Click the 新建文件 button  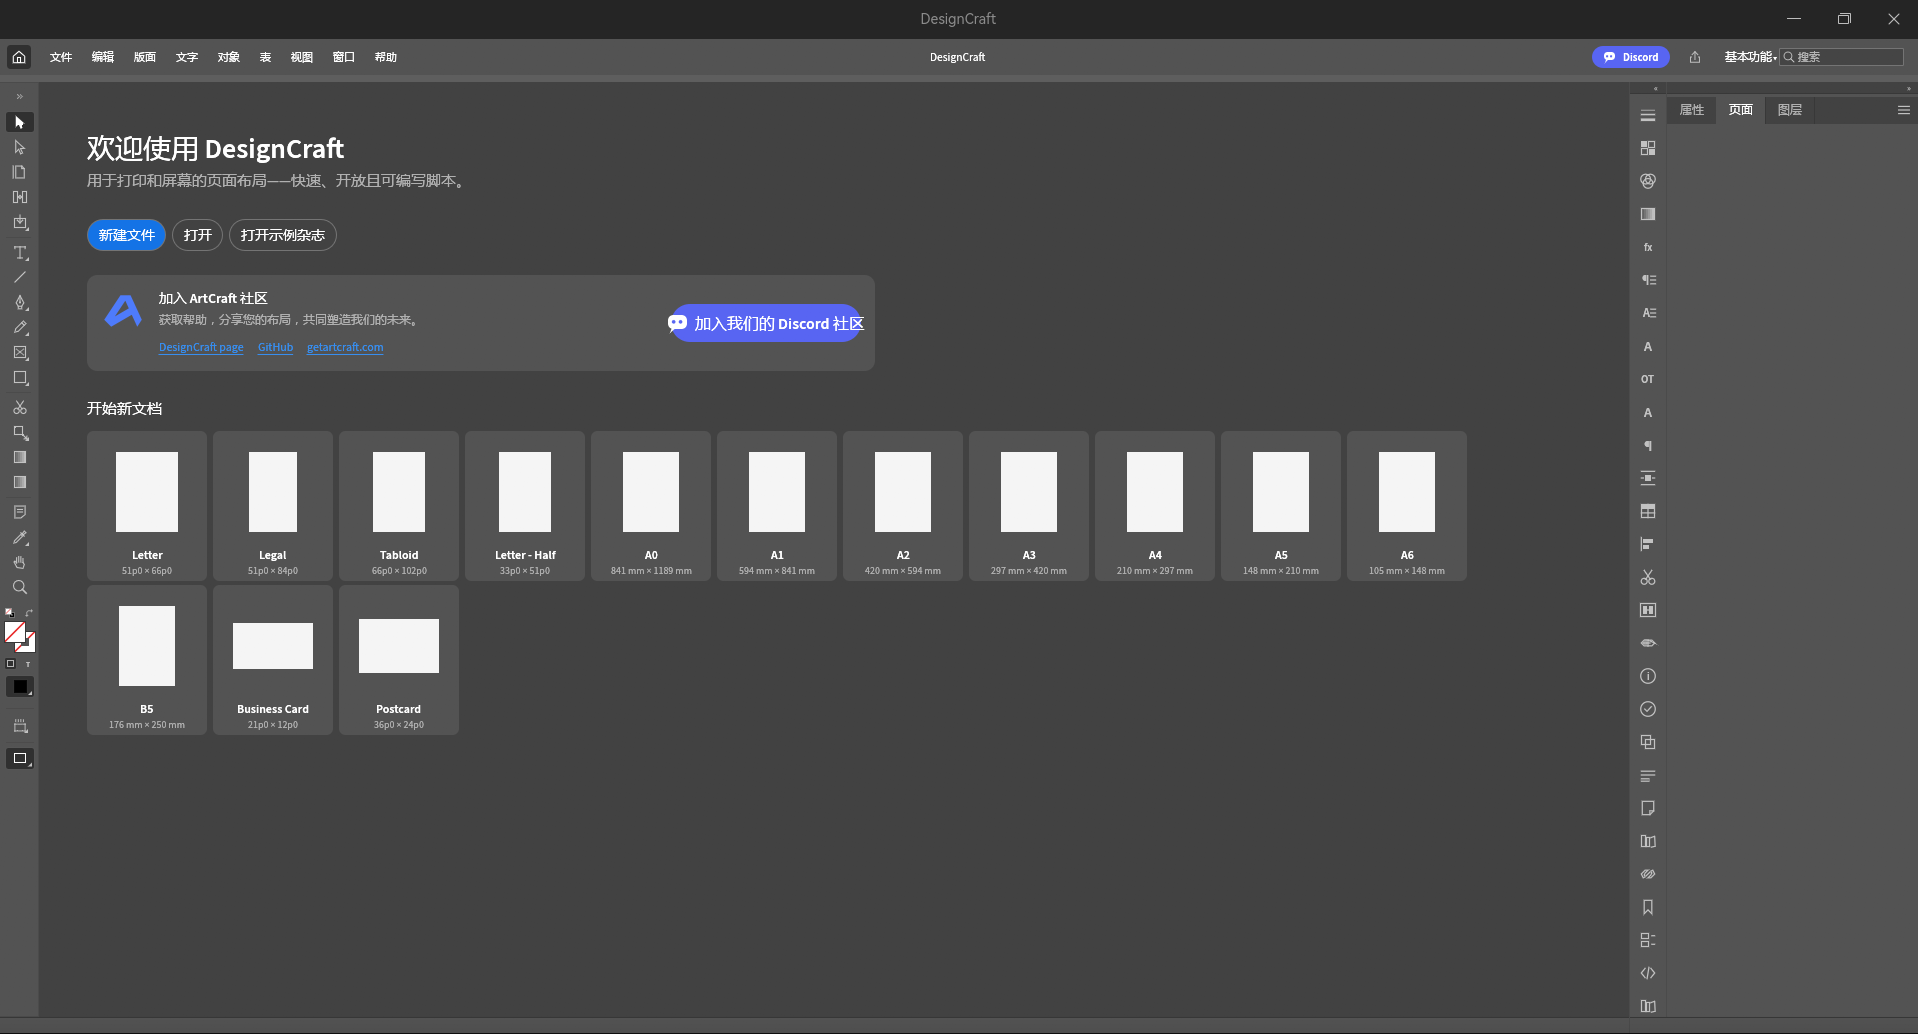pos(126,235)
